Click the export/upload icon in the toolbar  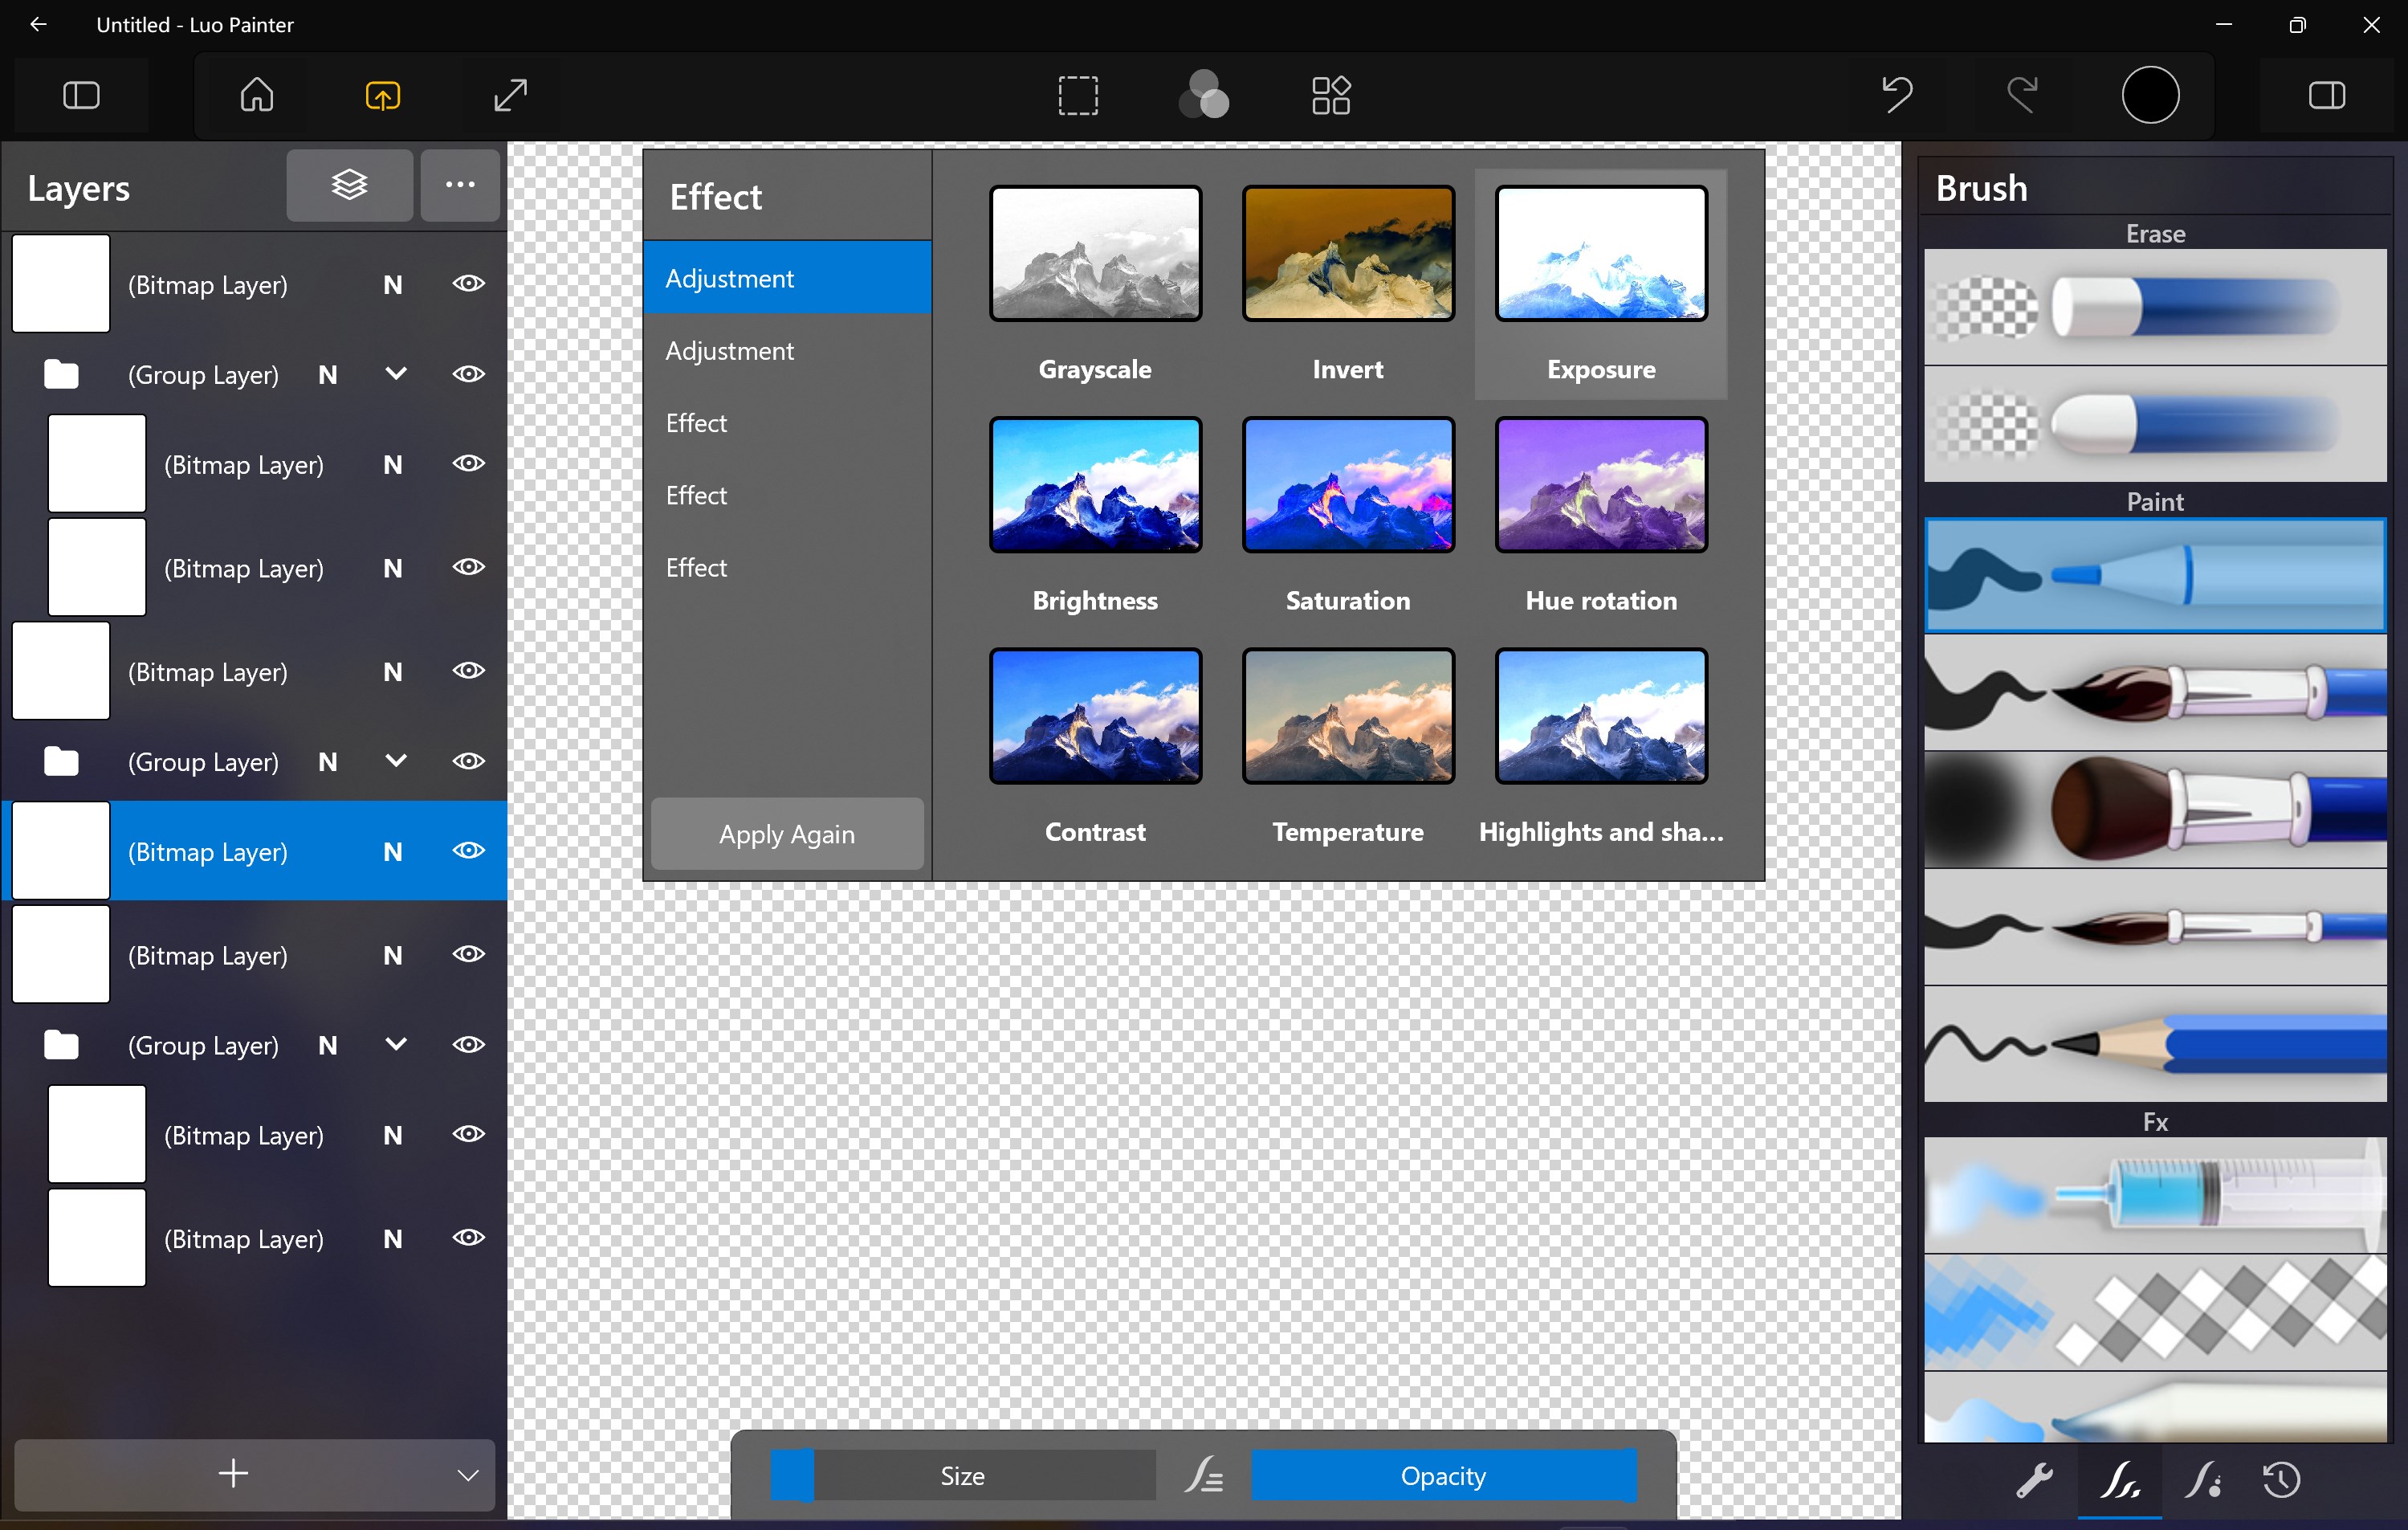(x=382, y=95)
